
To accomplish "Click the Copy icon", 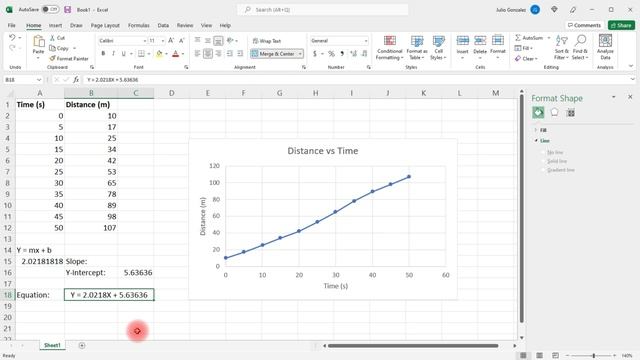I will 53,48.
